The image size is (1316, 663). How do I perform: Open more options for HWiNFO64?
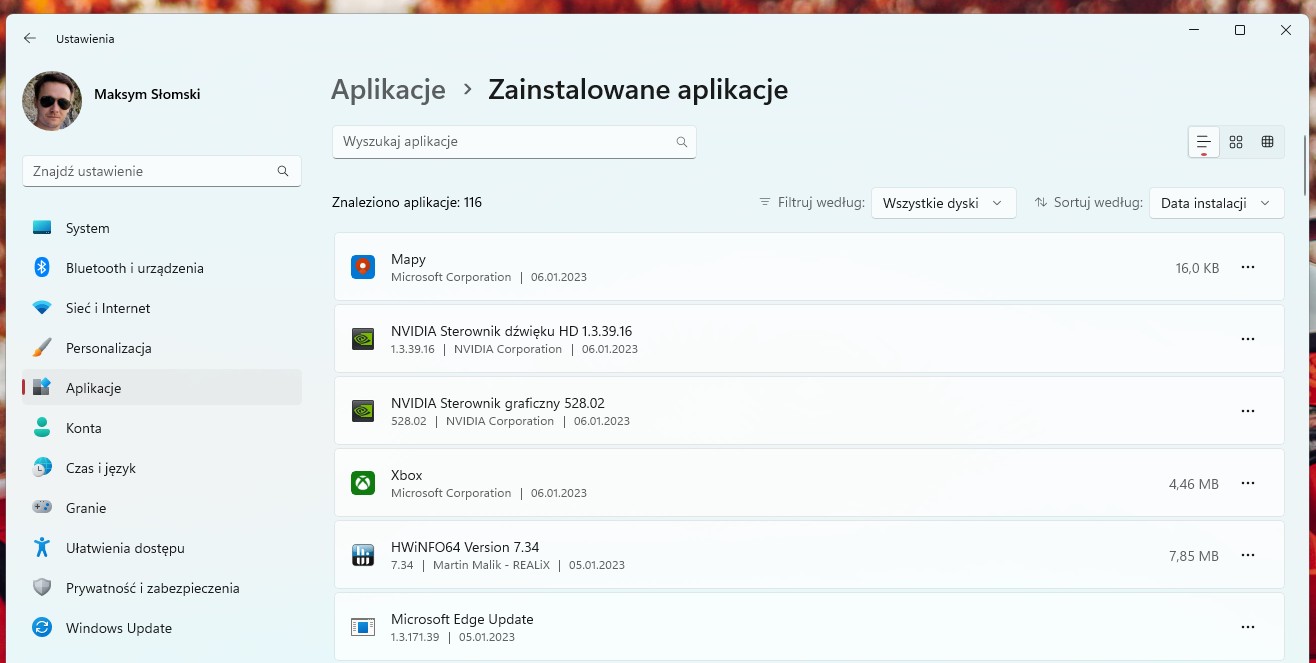pos(1247,555)
